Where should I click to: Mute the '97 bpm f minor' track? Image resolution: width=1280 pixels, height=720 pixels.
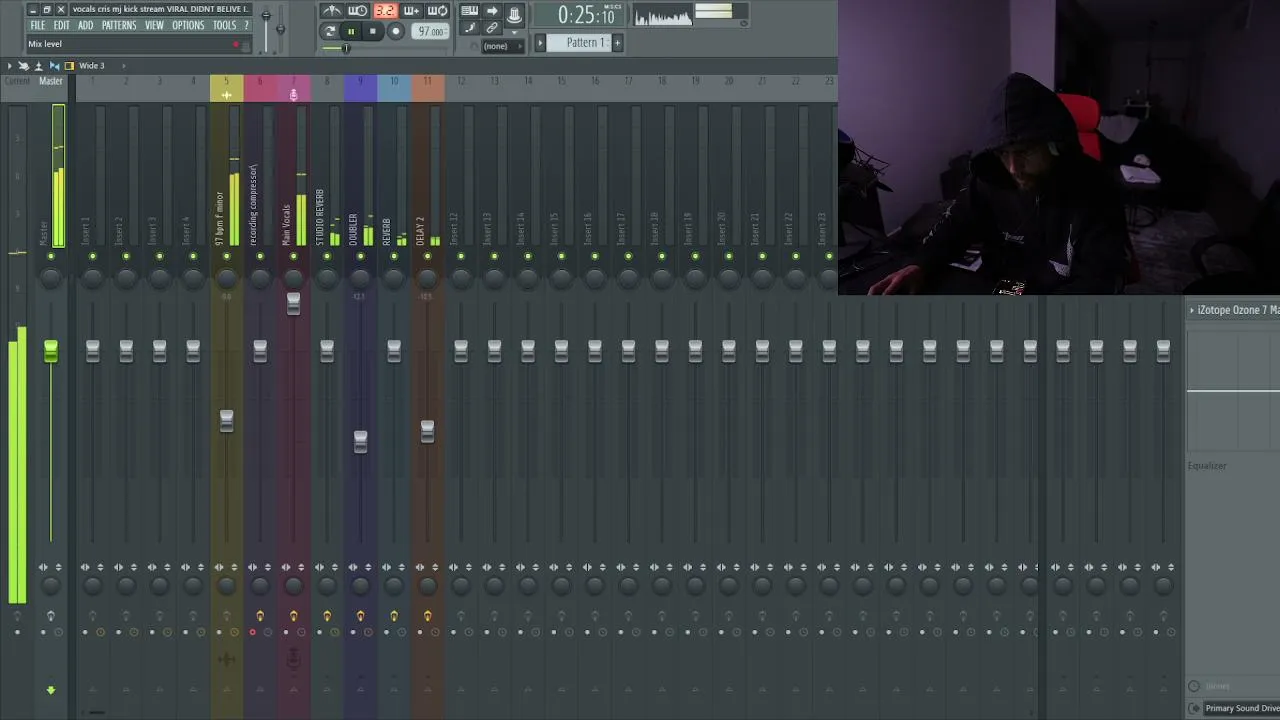[226, 257]
